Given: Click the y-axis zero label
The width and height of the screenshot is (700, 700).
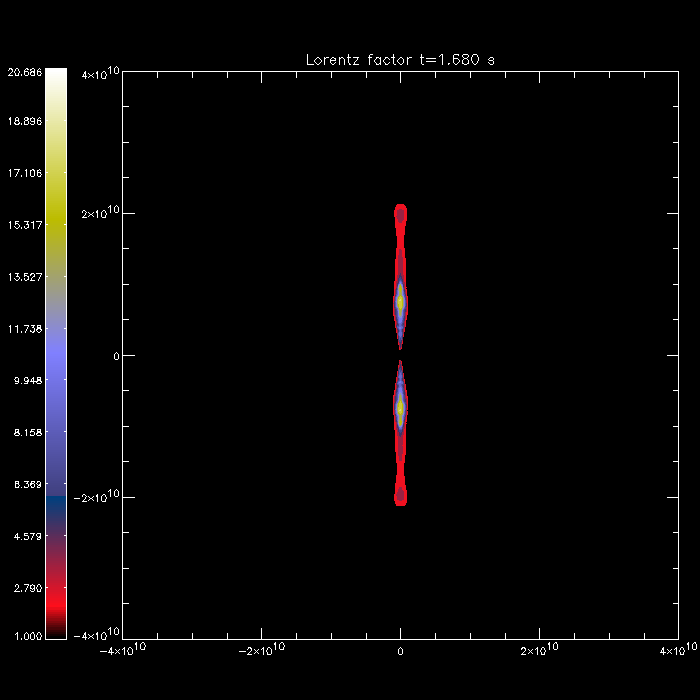Looking at the screenshot, I should (x=116, y=356).
